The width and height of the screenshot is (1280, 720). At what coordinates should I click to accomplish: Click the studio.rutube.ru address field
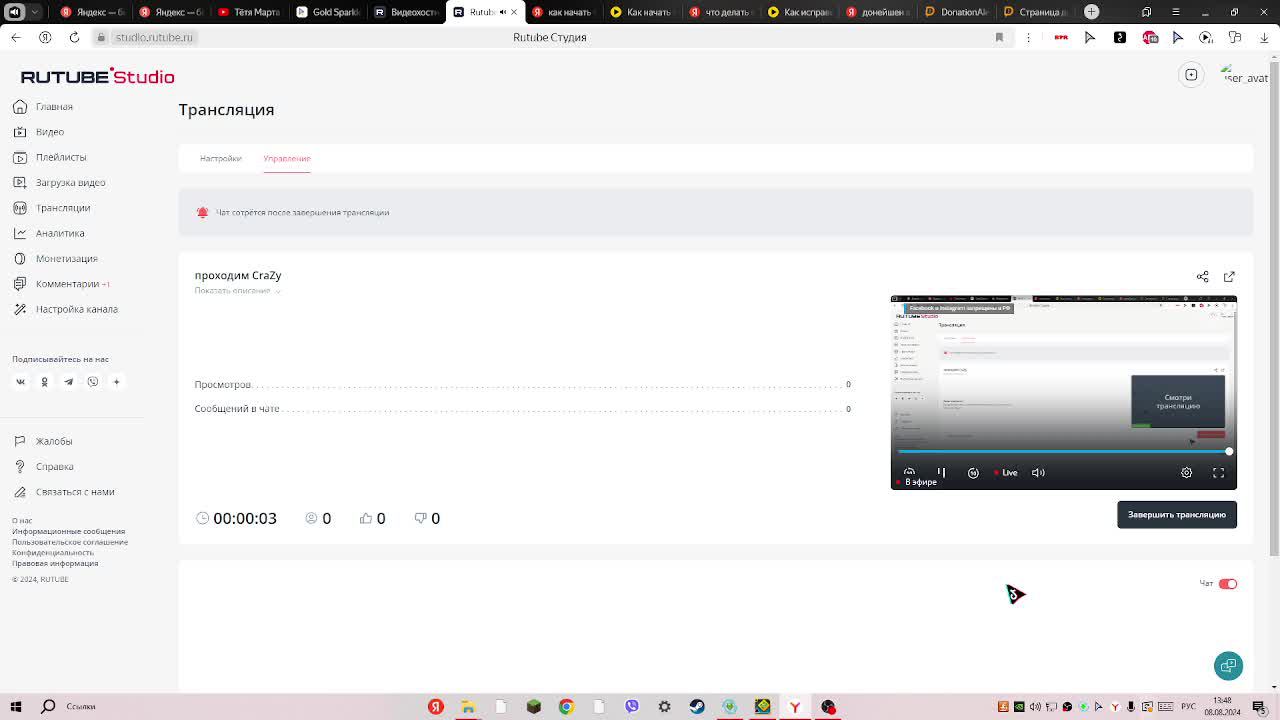point(153,37)
